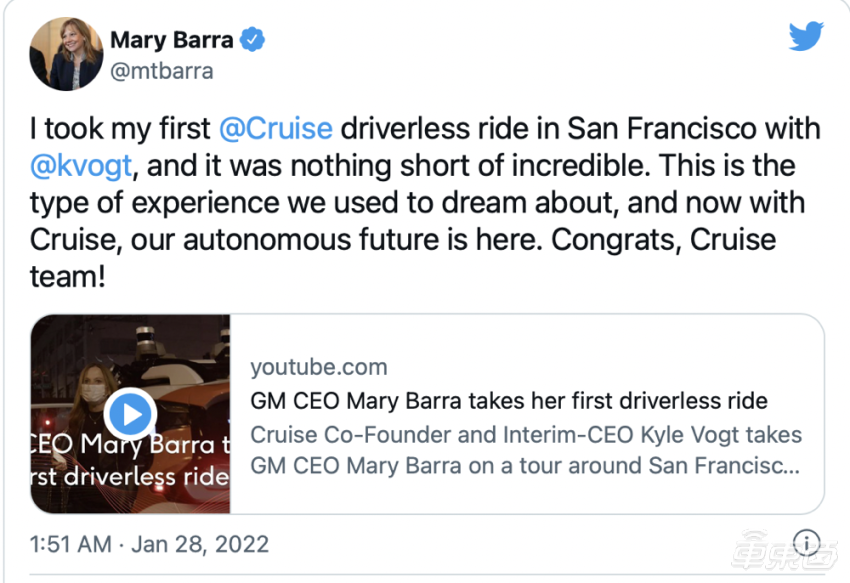The width and height of the screenshot is (850, 583).
Task: Open the @Cruise mention link
Action: click(x=276, y=129)
